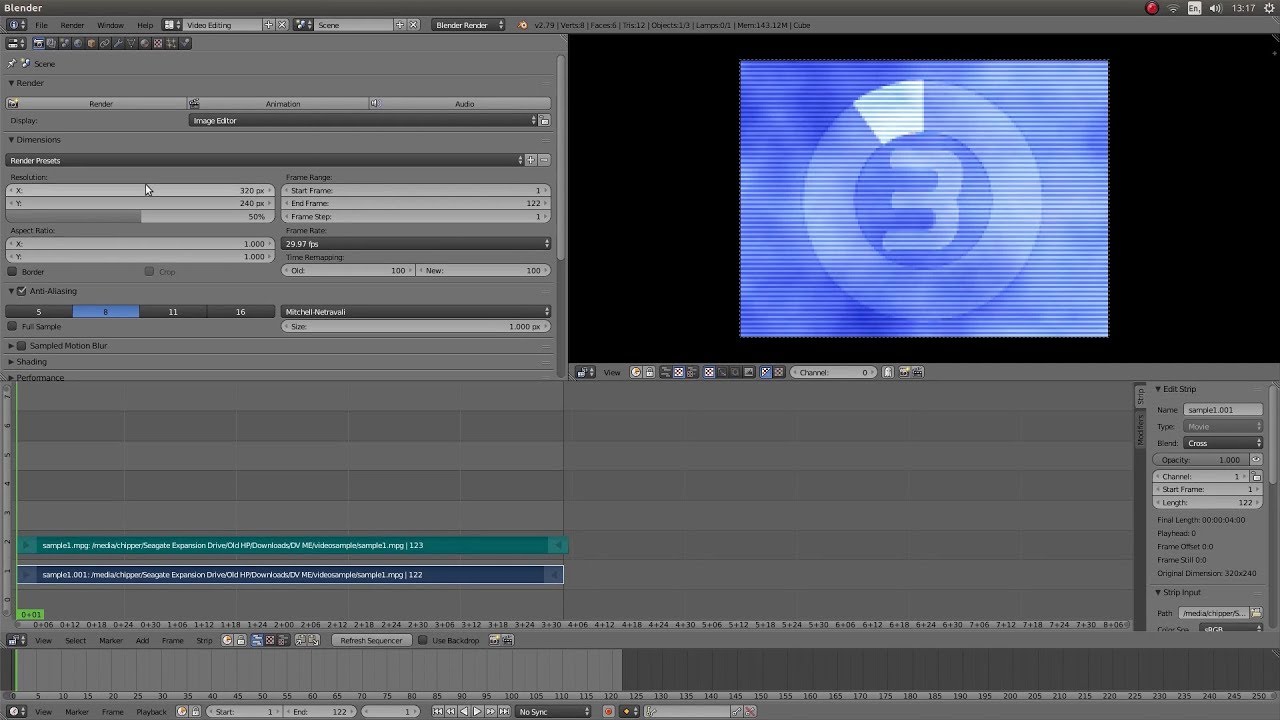This screenshot has width=1280, height=720.
Task: Jump to the first frame of playback
Action: click(437, 711)
